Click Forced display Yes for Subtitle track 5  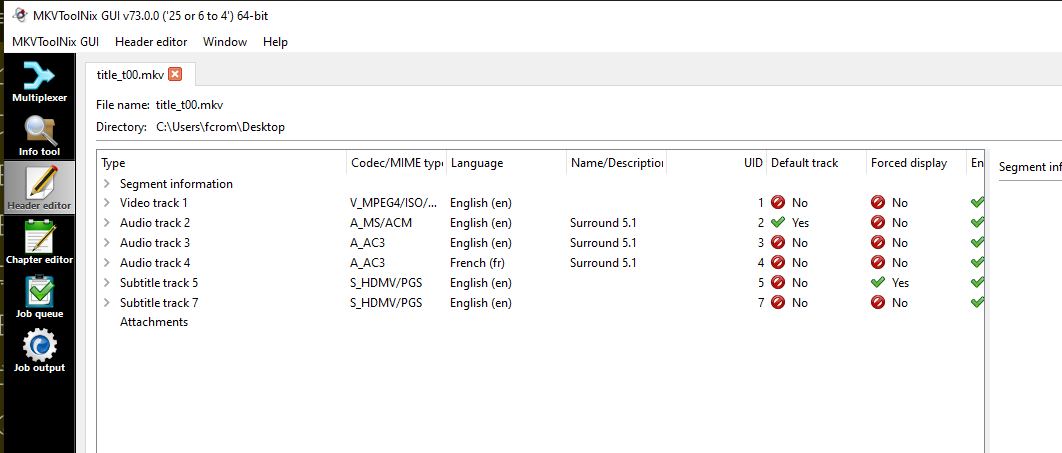pos(890,283)
